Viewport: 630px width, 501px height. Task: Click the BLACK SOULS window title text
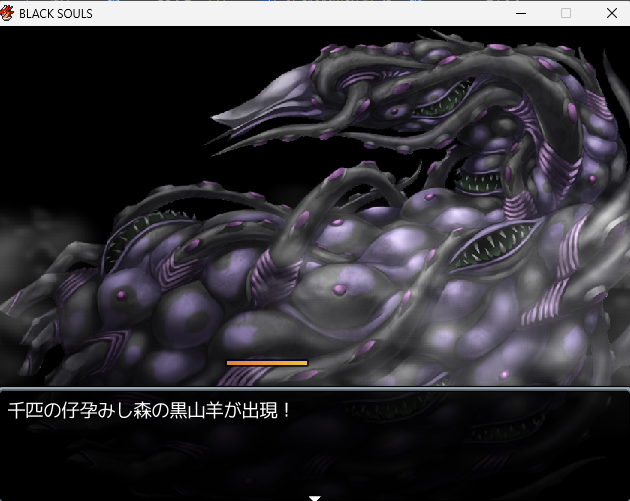[56, 14]
